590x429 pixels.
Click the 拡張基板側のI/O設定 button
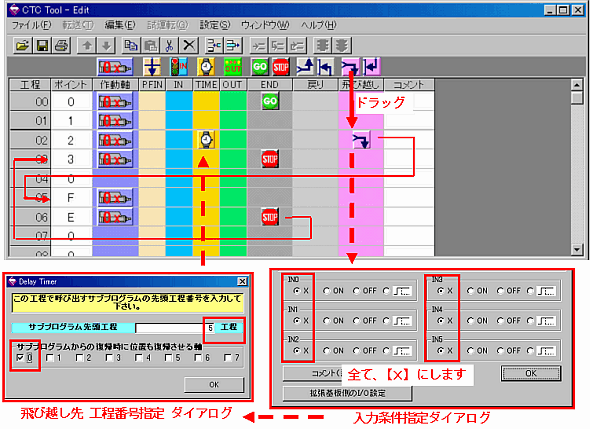pos(347,393)
